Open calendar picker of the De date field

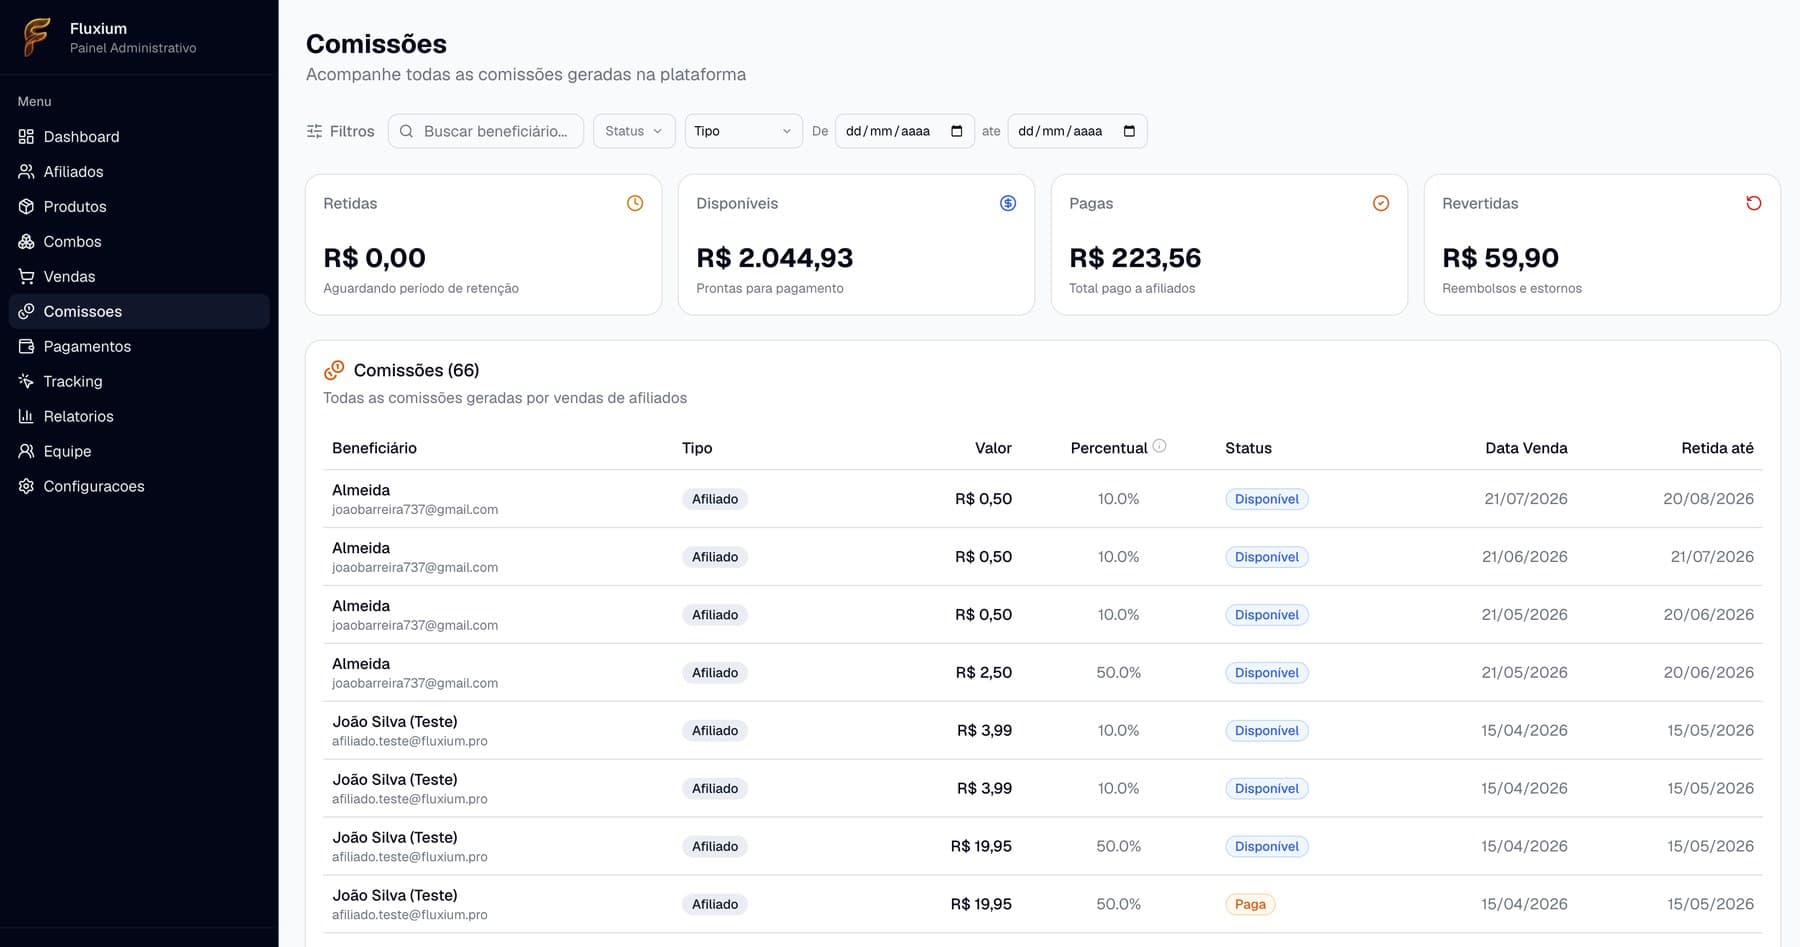point(957,131)
